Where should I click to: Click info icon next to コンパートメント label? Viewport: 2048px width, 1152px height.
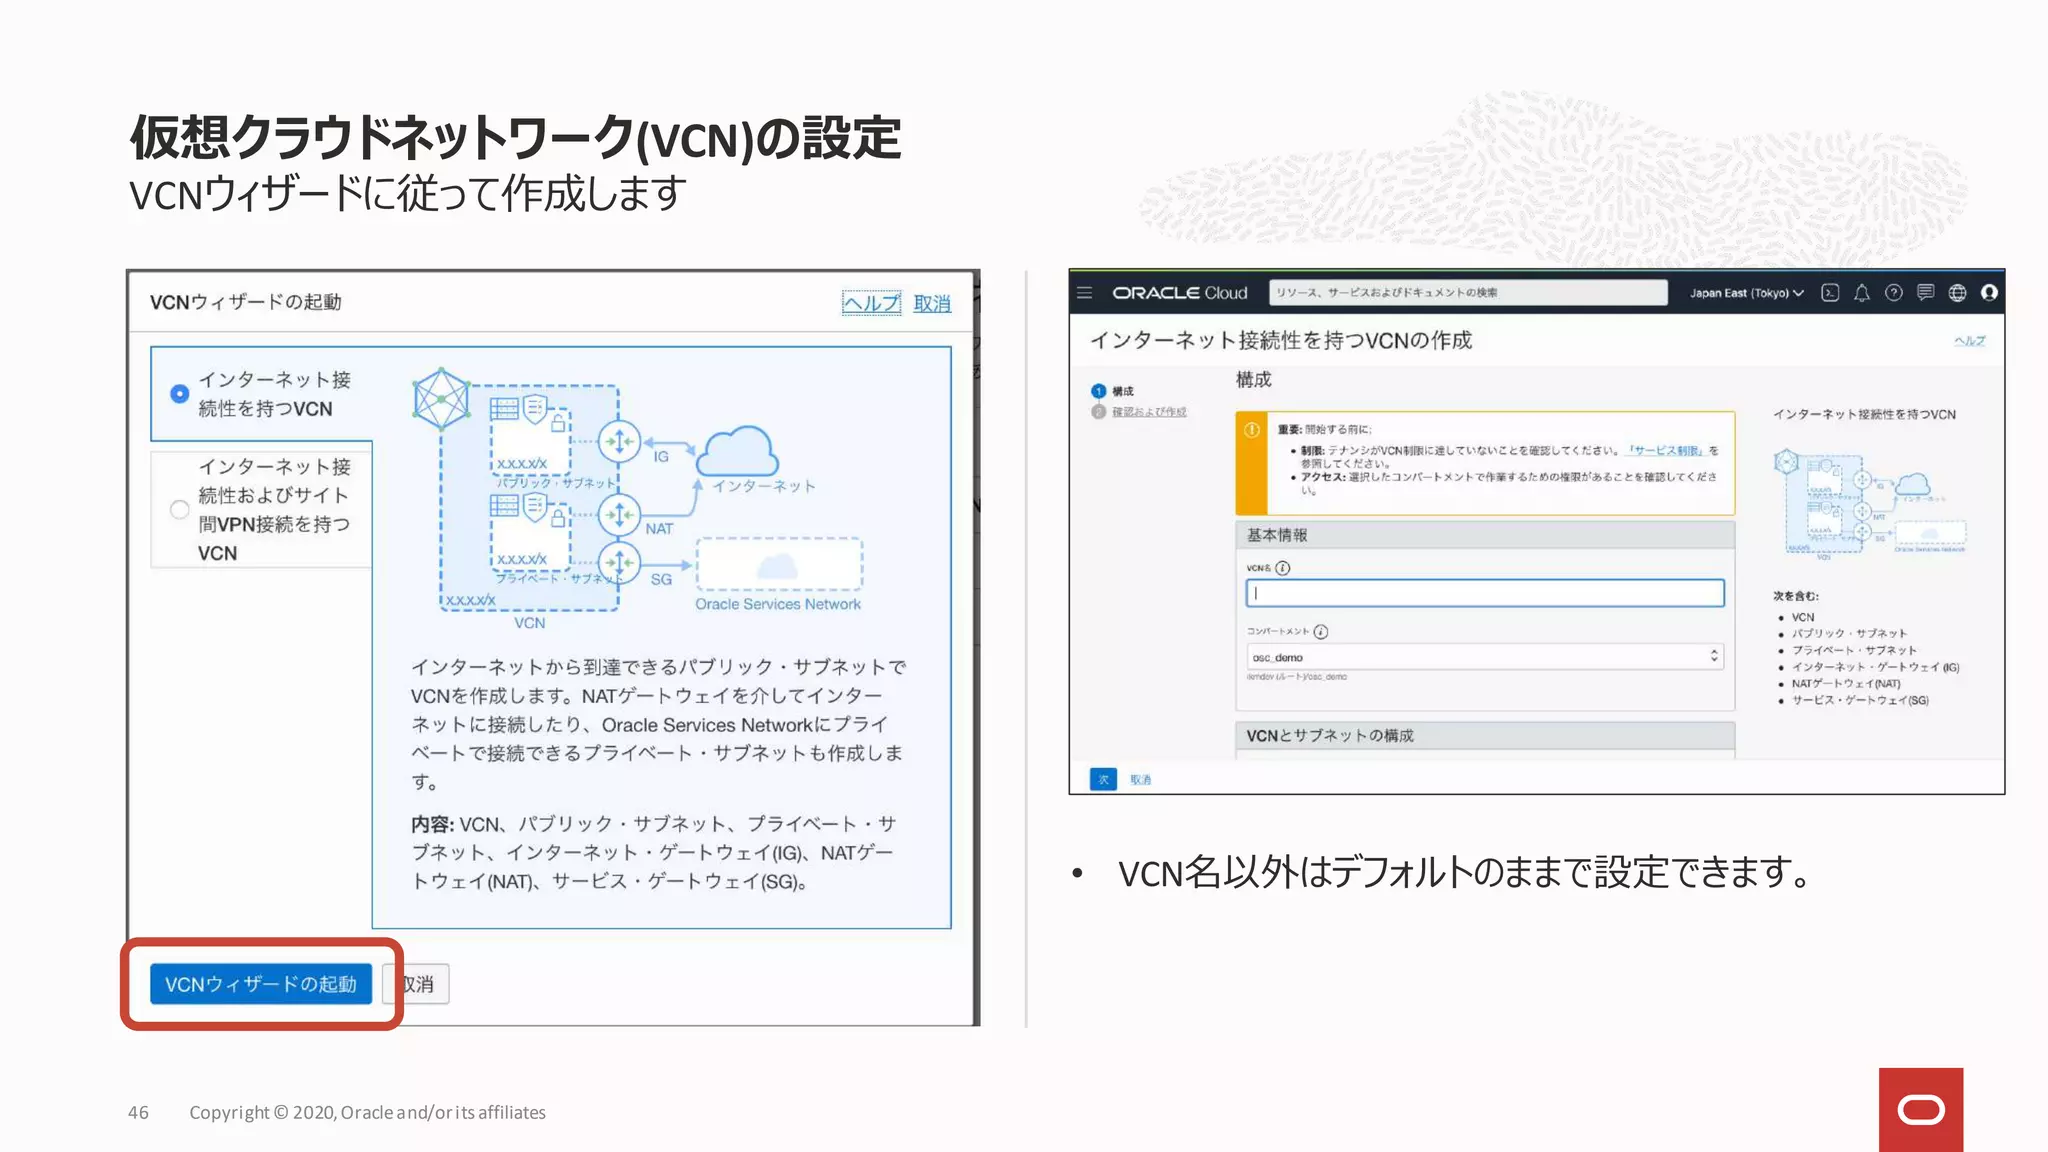(x=1321, y=632)
